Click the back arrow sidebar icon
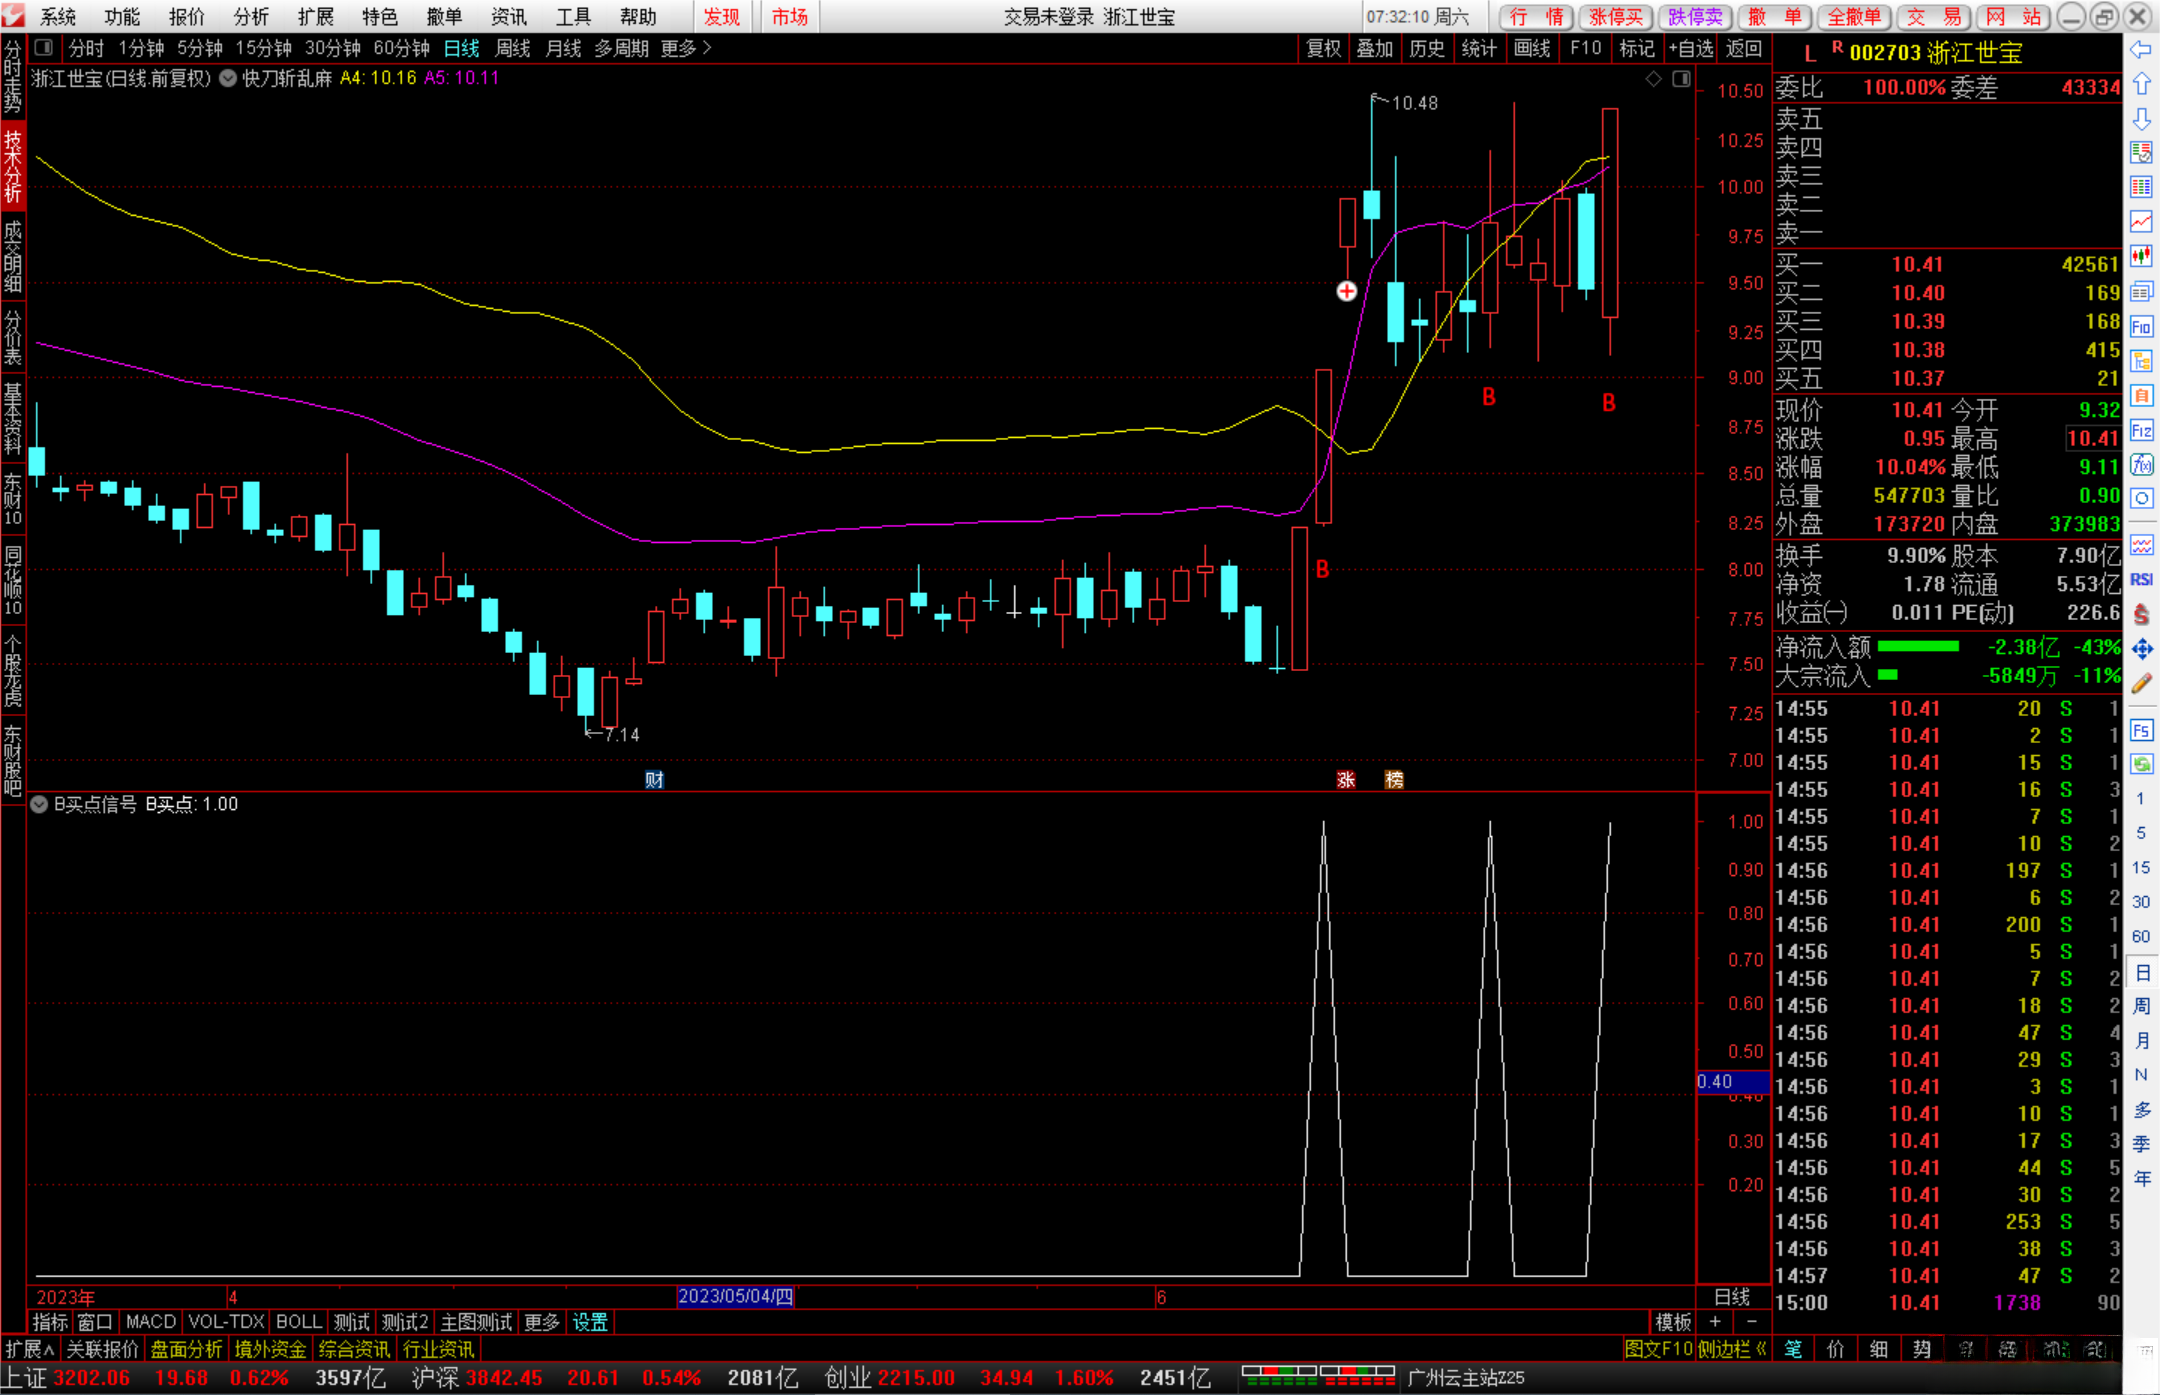The width and height of the screenshot is (2160, 1395). click(2141, 49)
